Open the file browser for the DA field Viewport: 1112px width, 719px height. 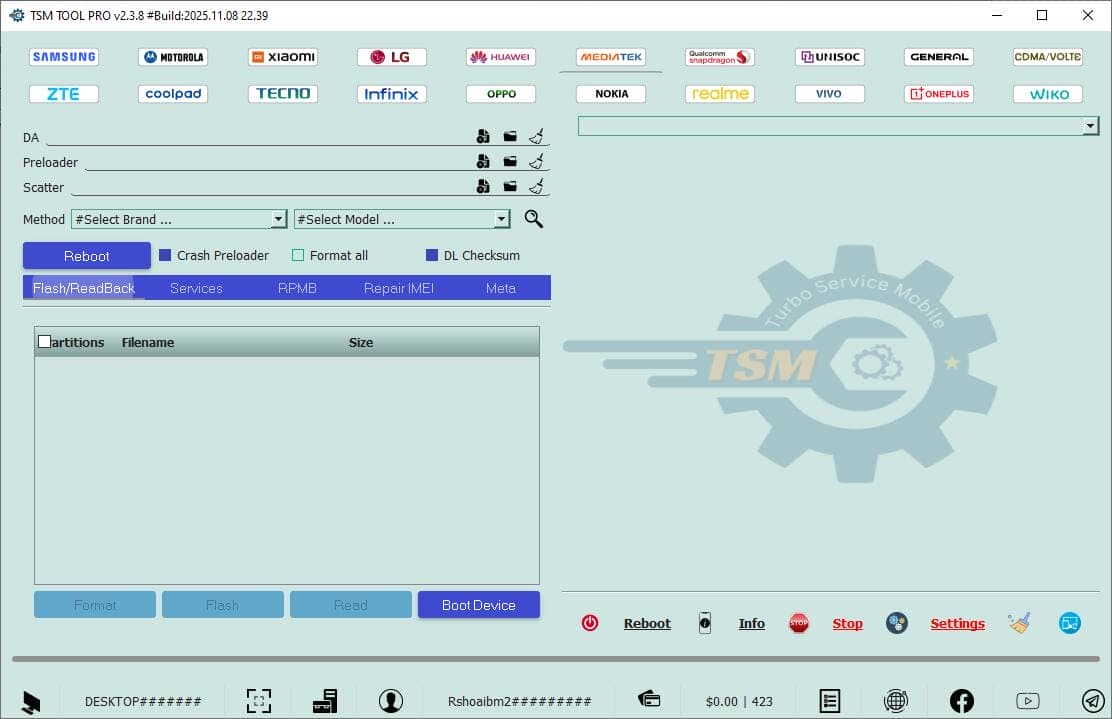point(510,136)
